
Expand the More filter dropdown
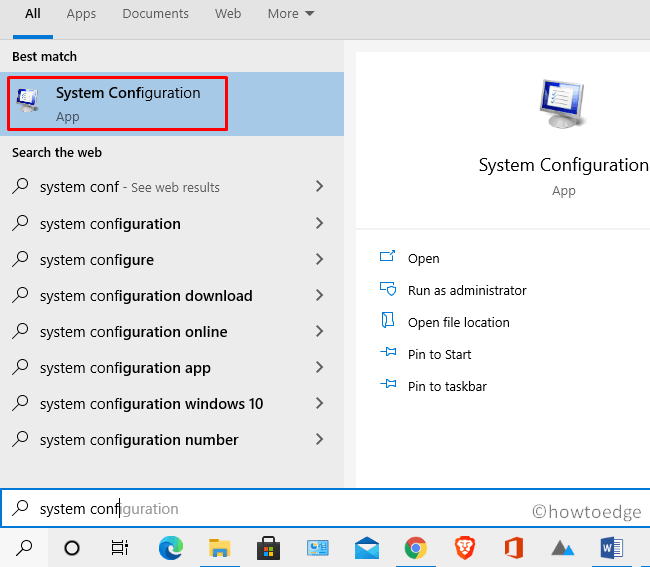pos(290,14)
